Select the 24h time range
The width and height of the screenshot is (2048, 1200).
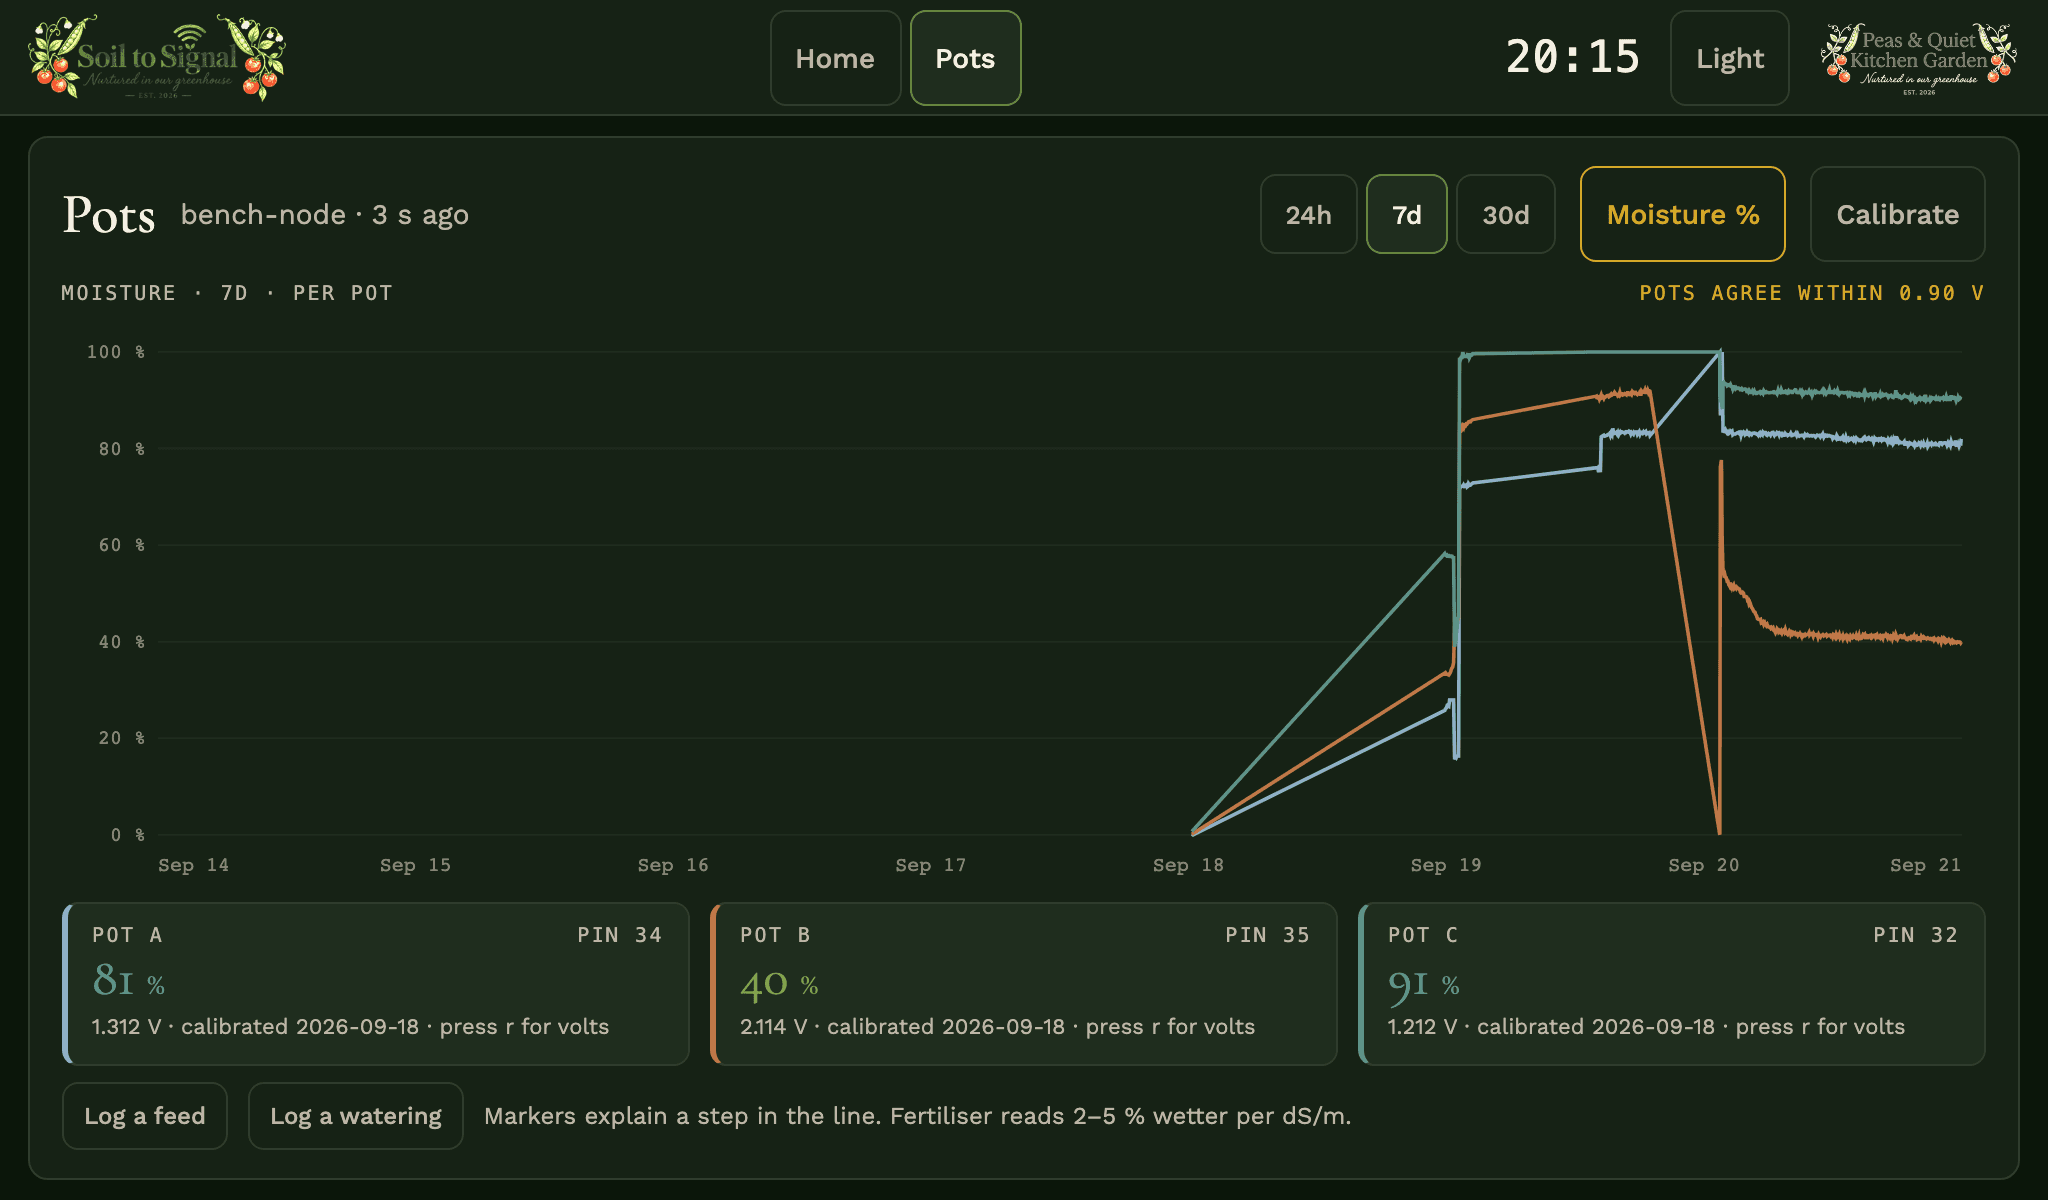pyautogui.click(x=1308, y=214)
